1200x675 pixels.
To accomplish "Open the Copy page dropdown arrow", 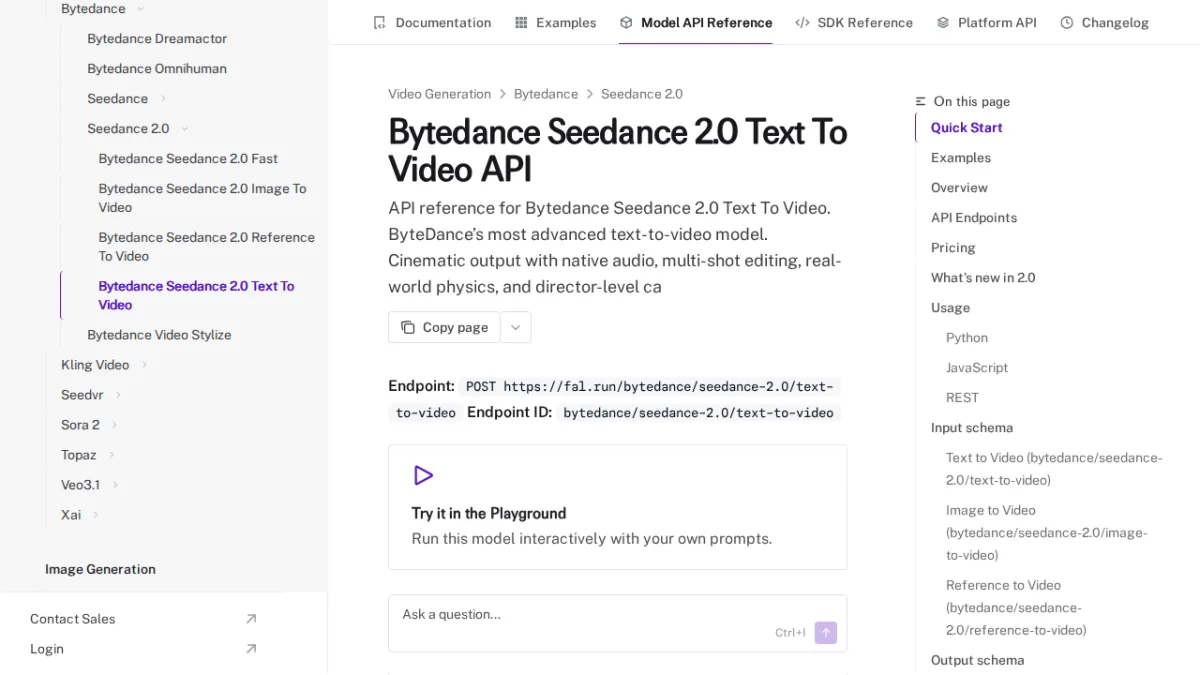I will point(516,327).
